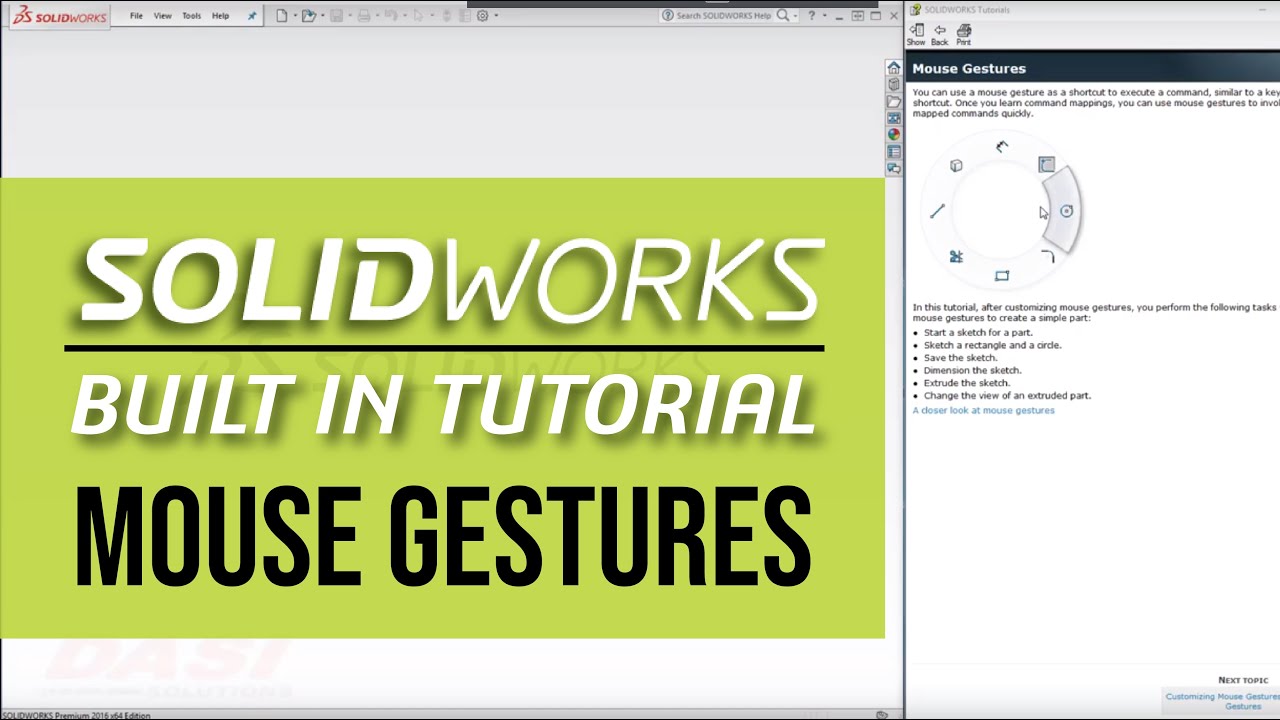Click 'Extrude the sketch.' bullet text
This screenshot has width=1280, height=720.
967,383
